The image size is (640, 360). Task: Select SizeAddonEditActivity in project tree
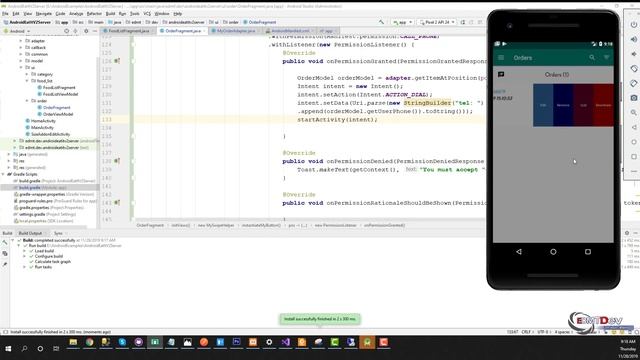50,134
